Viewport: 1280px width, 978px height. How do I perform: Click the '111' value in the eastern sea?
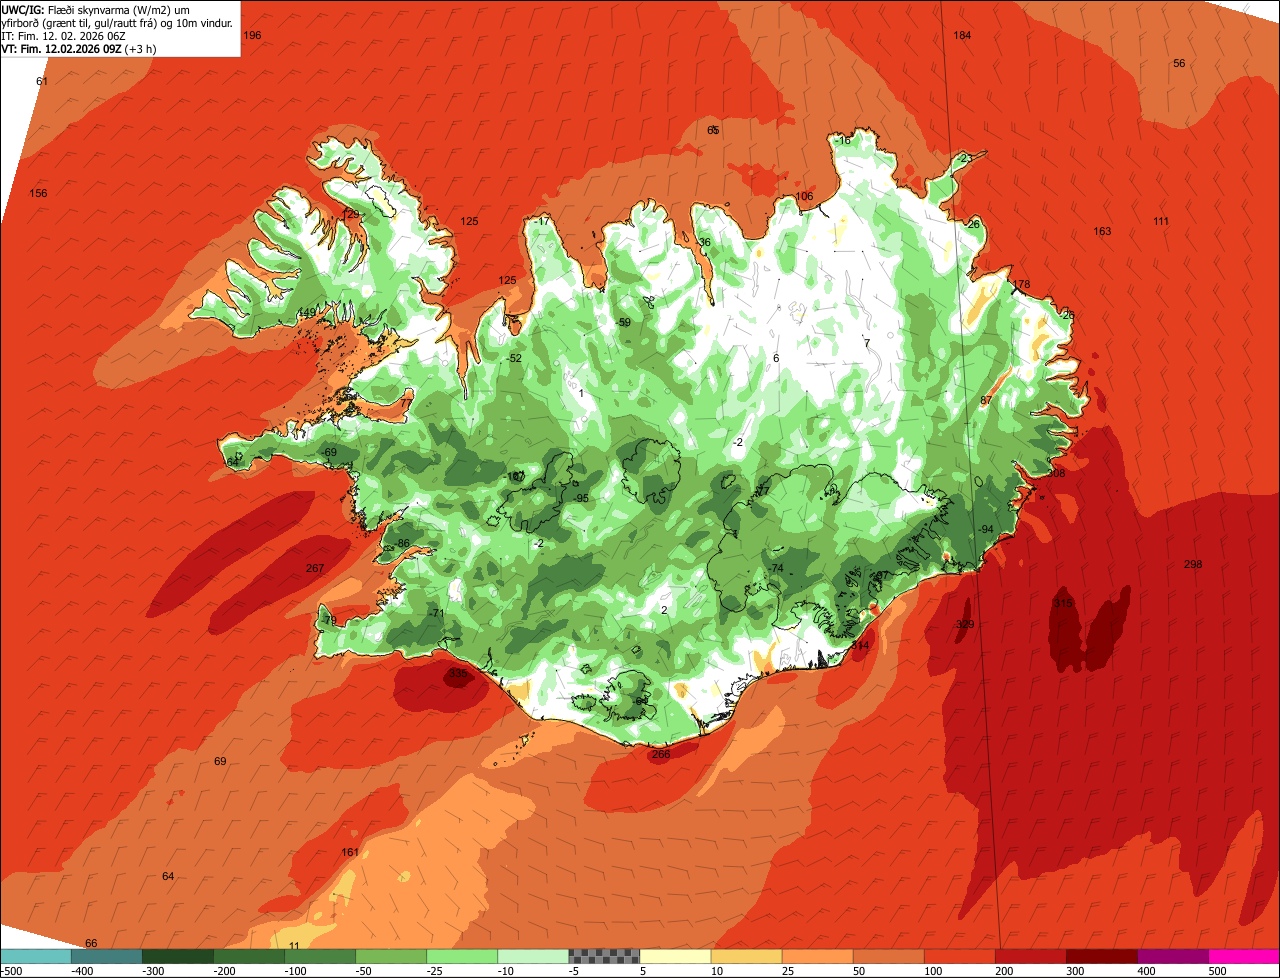coord(1161,221)
